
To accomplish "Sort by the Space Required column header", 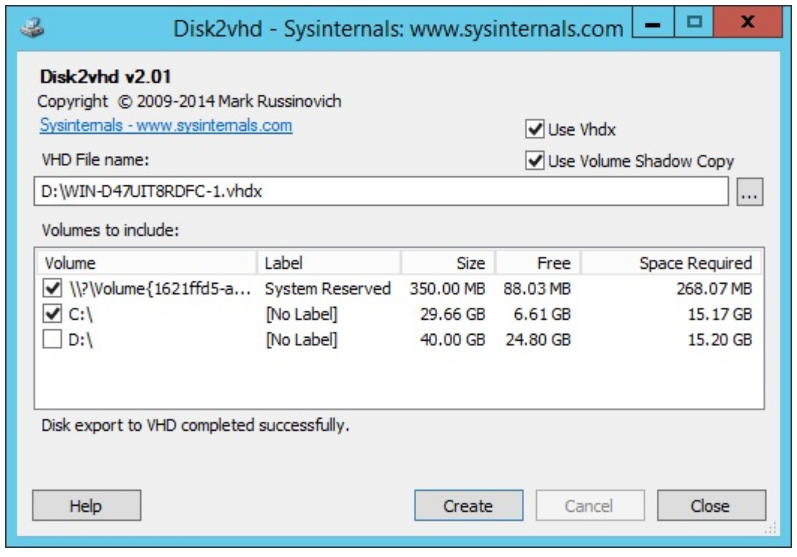I will [x=671, y=263].
